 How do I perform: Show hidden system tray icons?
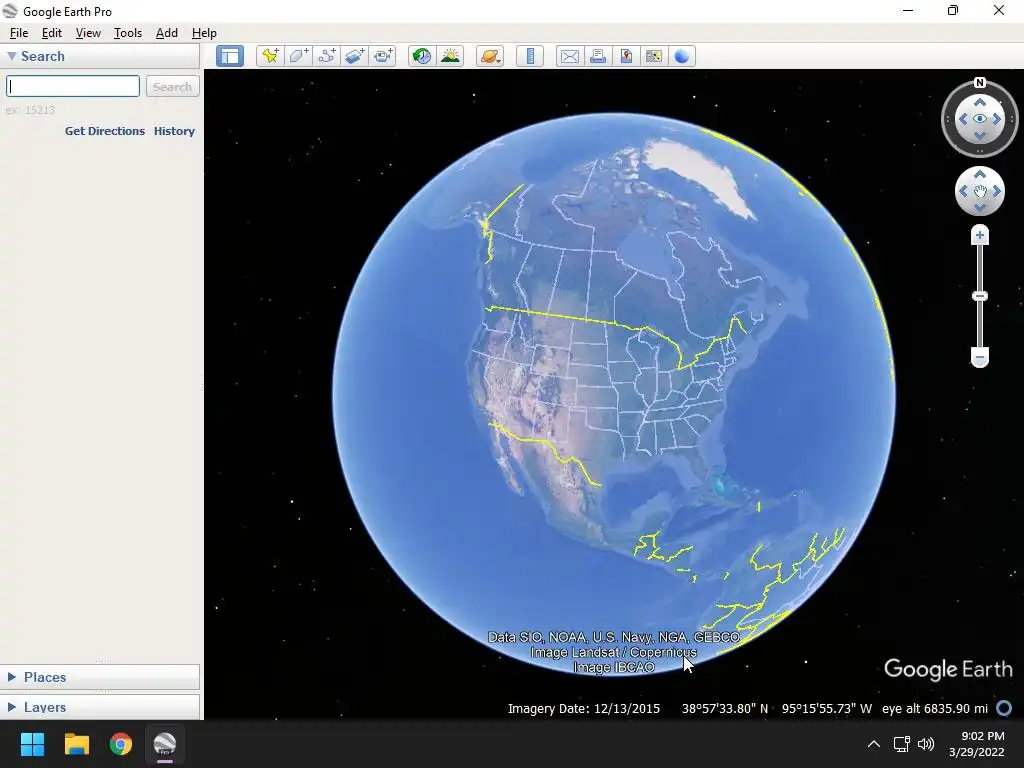(874, 744)
